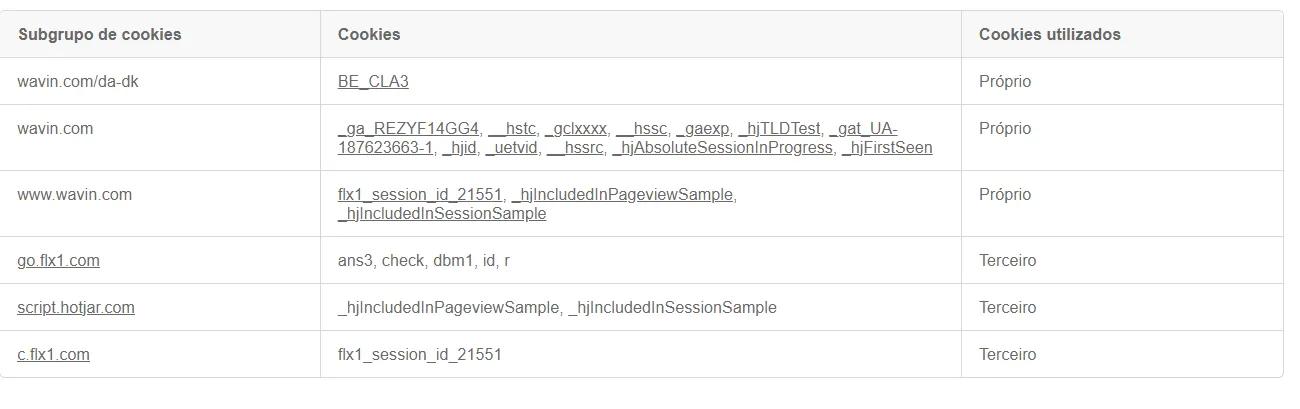This screenshot has width=1300, height=409.
Task: Open the BE_CLA3 cookie link
Action: [373, 82]
